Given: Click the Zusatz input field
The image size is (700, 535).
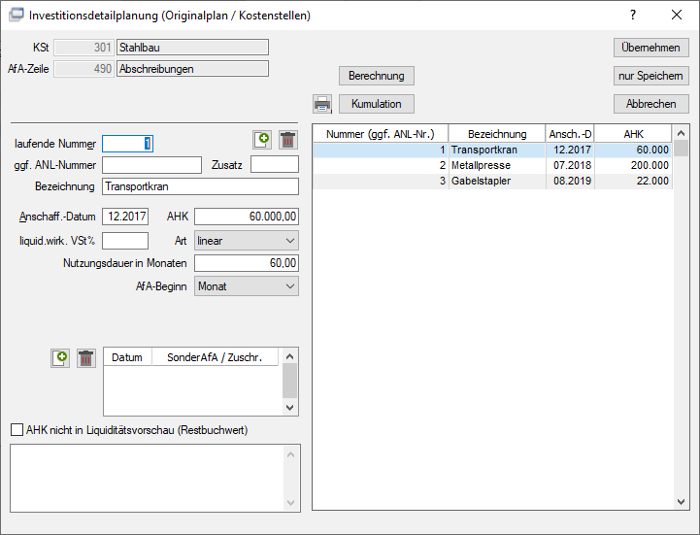Looking at the screenshot, I should pyautogui.click(x=275, y=164).
